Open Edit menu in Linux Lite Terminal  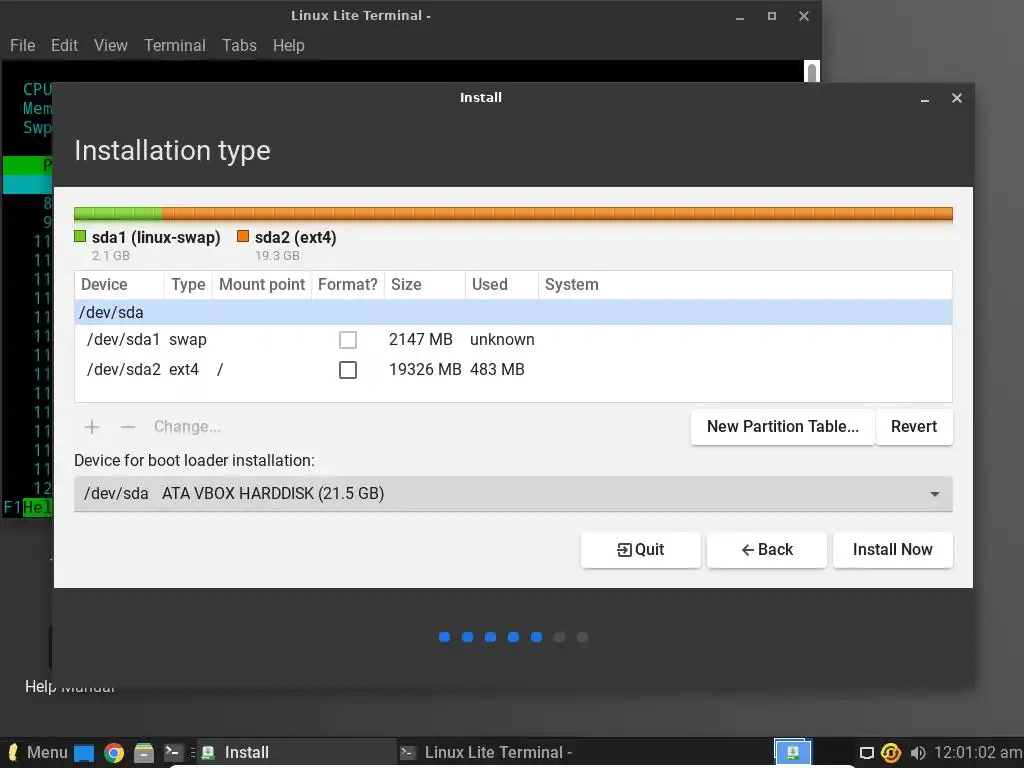pyautogui.click(x=64, y=46)
